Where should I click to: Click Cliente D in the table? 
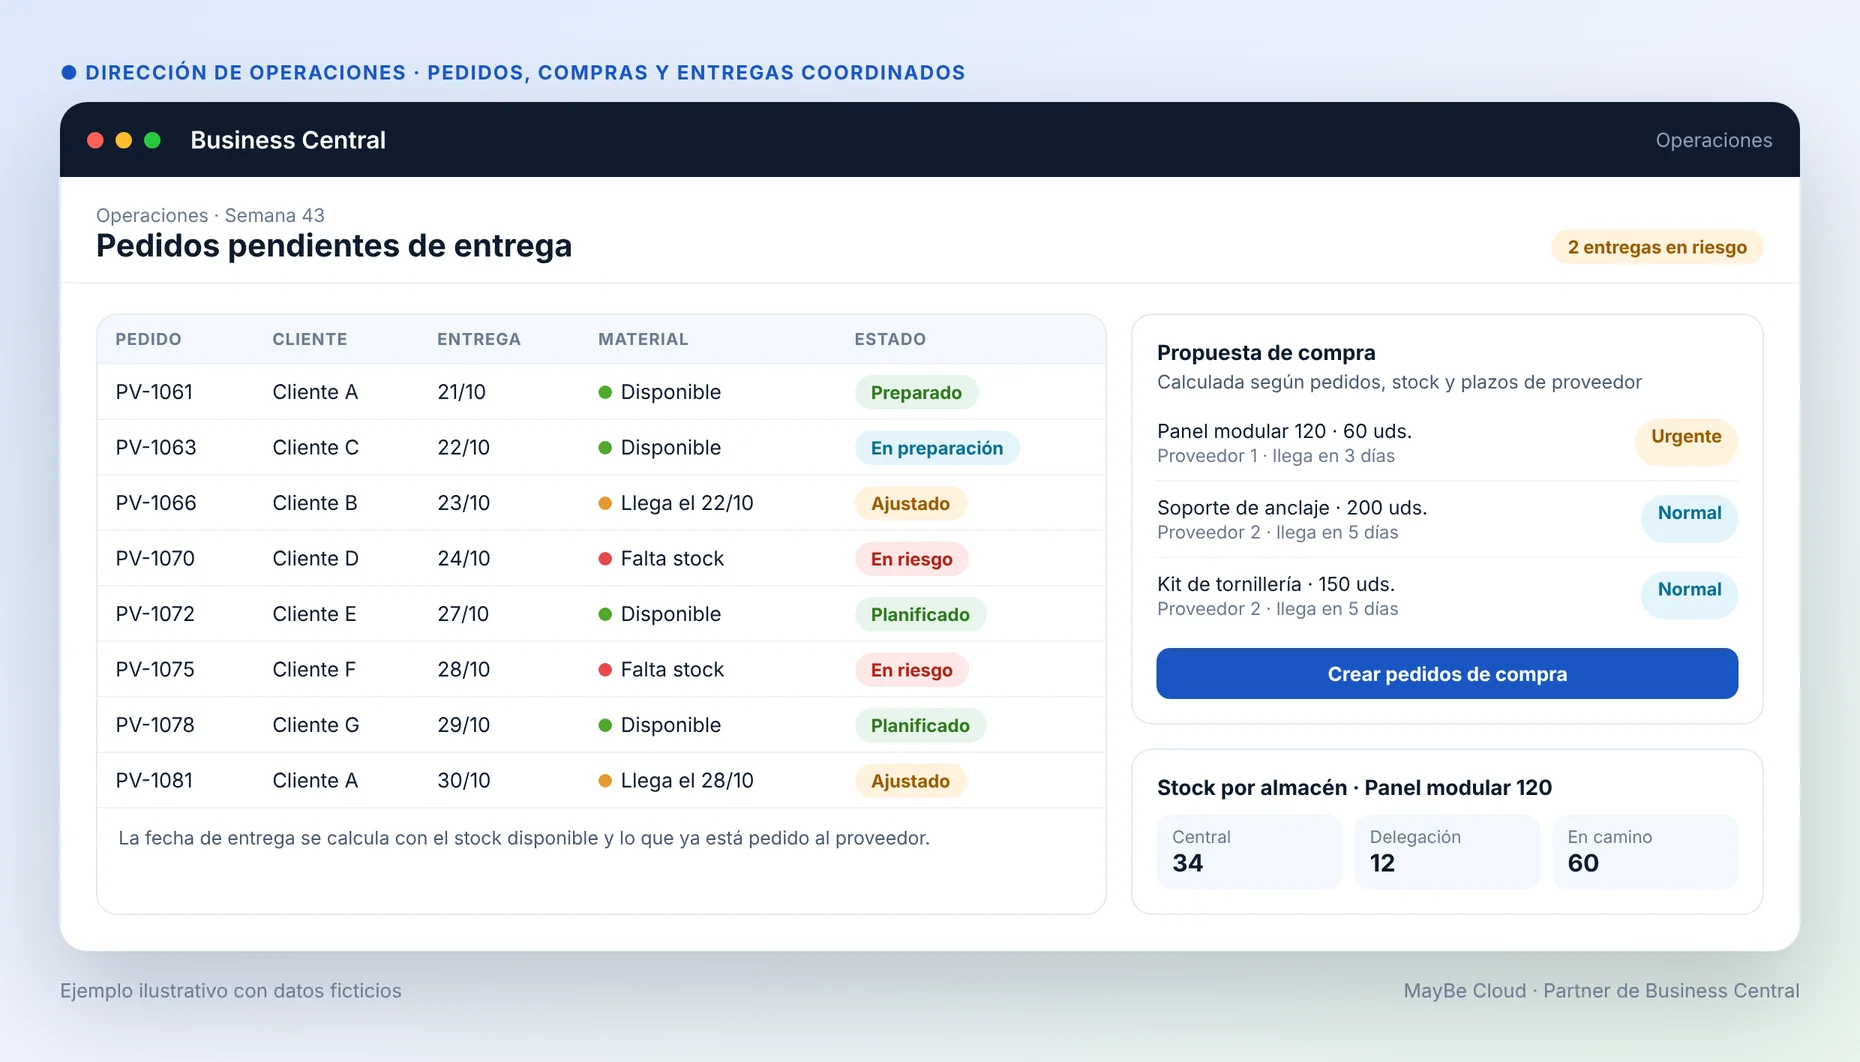315,558
